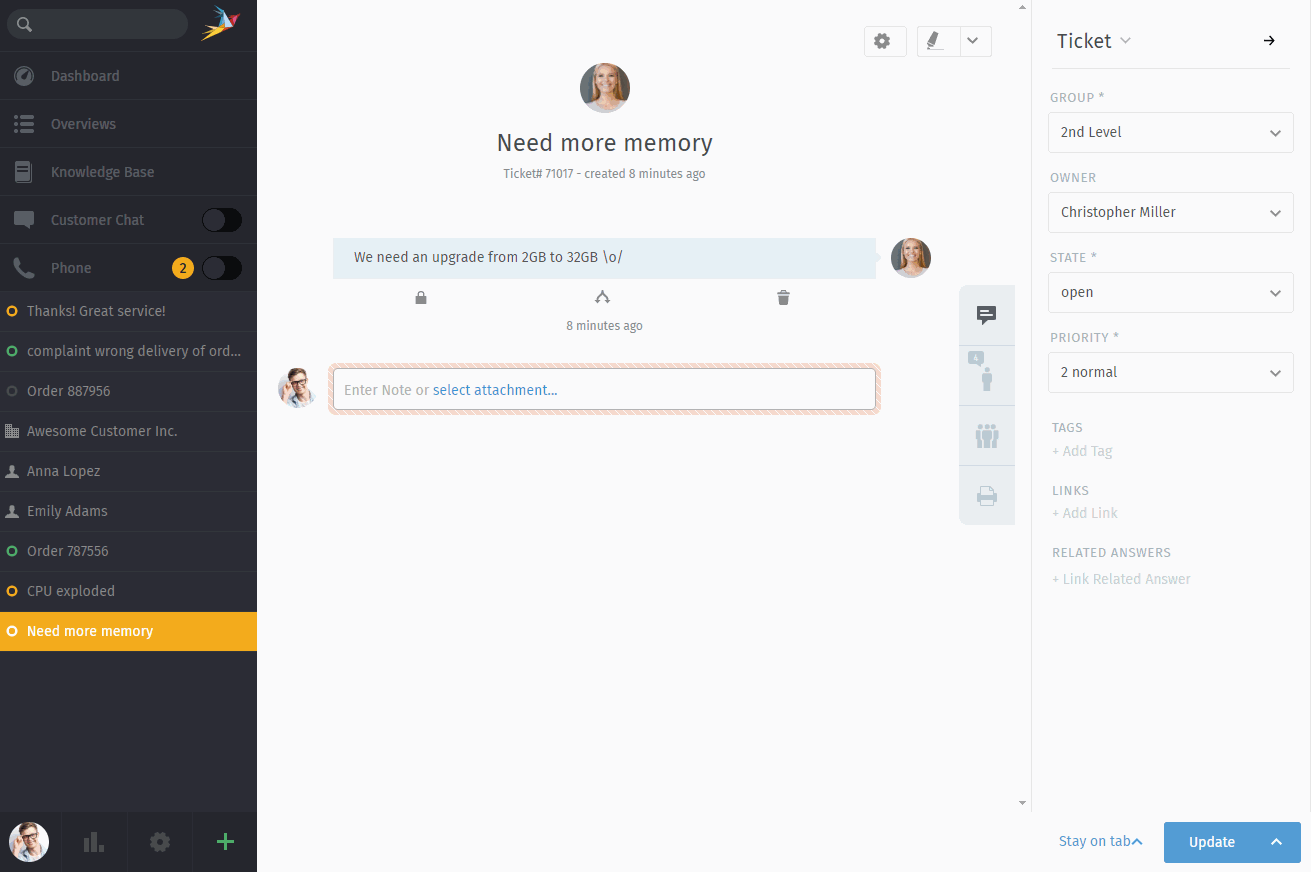Open the organization panel icon
1311x872 pixels.
987,435
